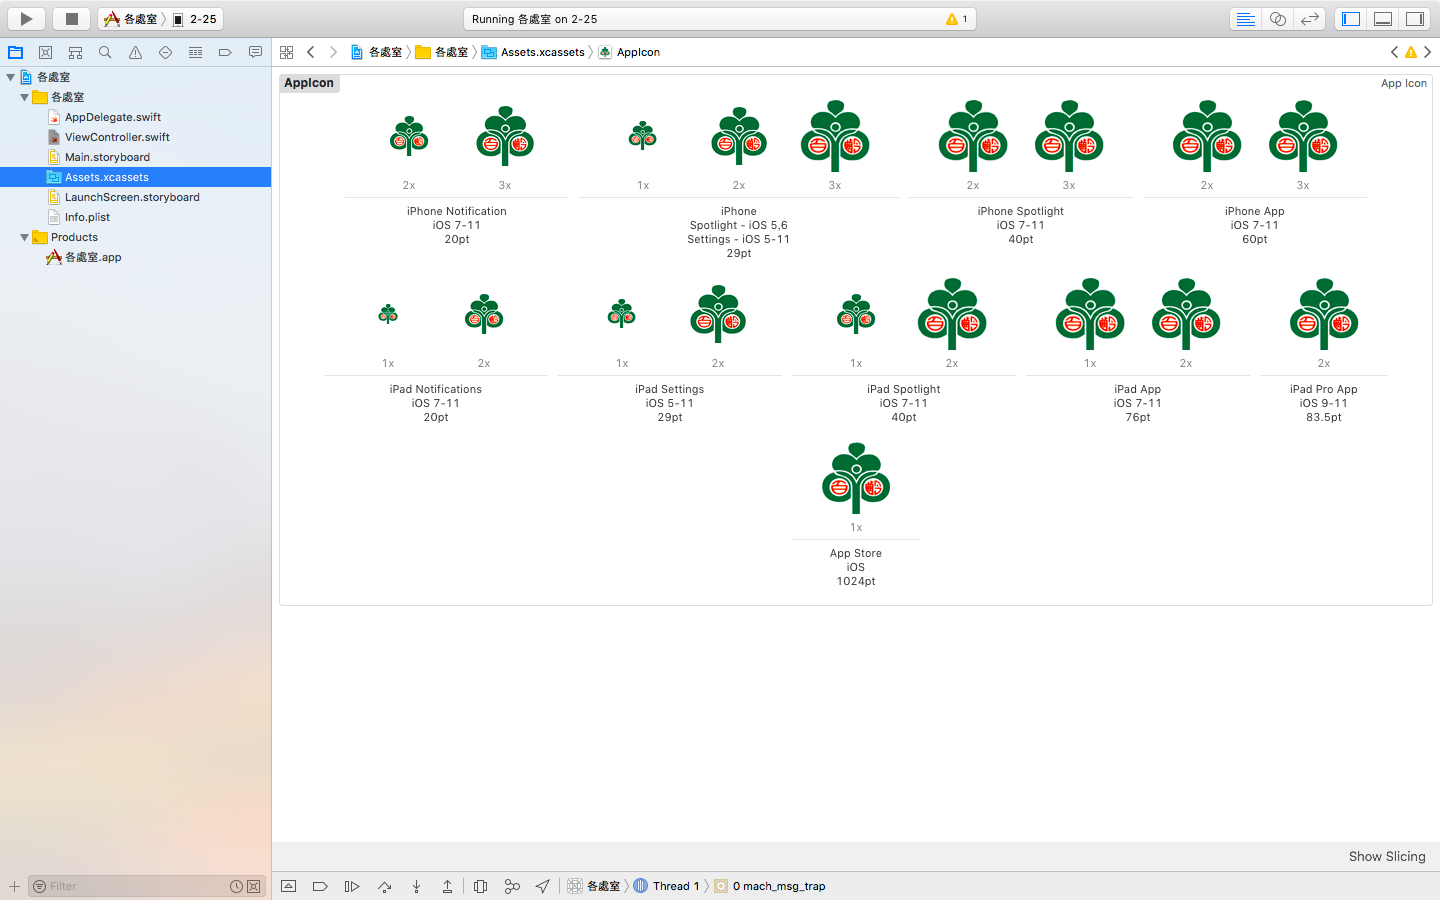Image resolution: width=1440 pixels, height=900 pixels.
Task: Stop the running app
Action: coord(71,19)
